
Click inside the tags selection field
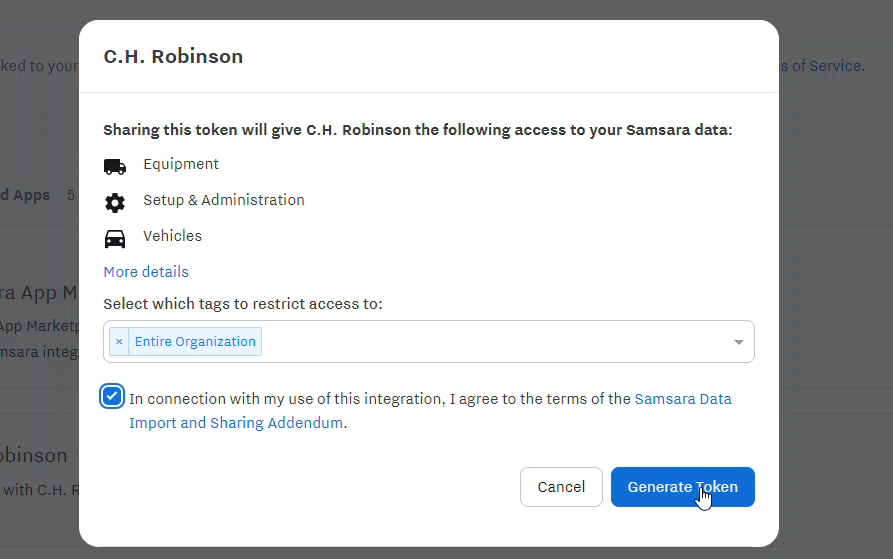pyautogui.click(x=490, y=342)
